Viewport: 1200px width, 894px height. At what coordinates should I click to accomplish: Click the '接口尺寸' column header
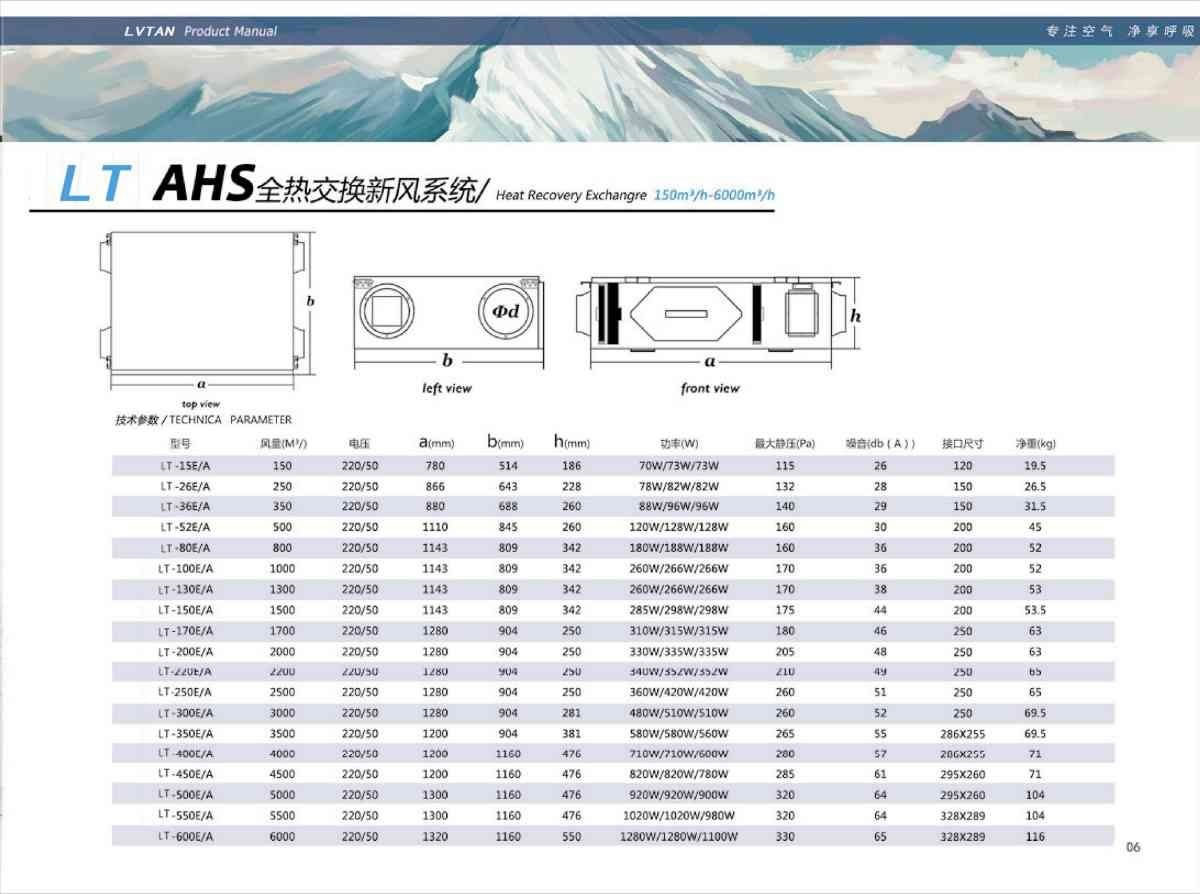(x=963, y=443)
